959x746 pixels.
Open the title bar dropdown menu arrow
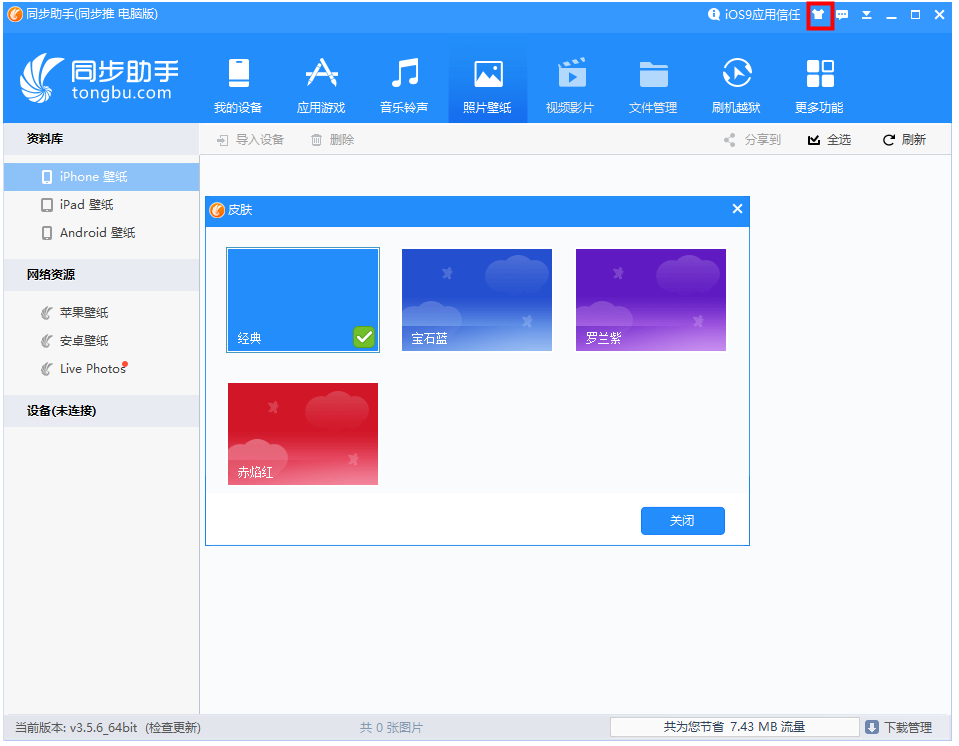tap(867, 15)
